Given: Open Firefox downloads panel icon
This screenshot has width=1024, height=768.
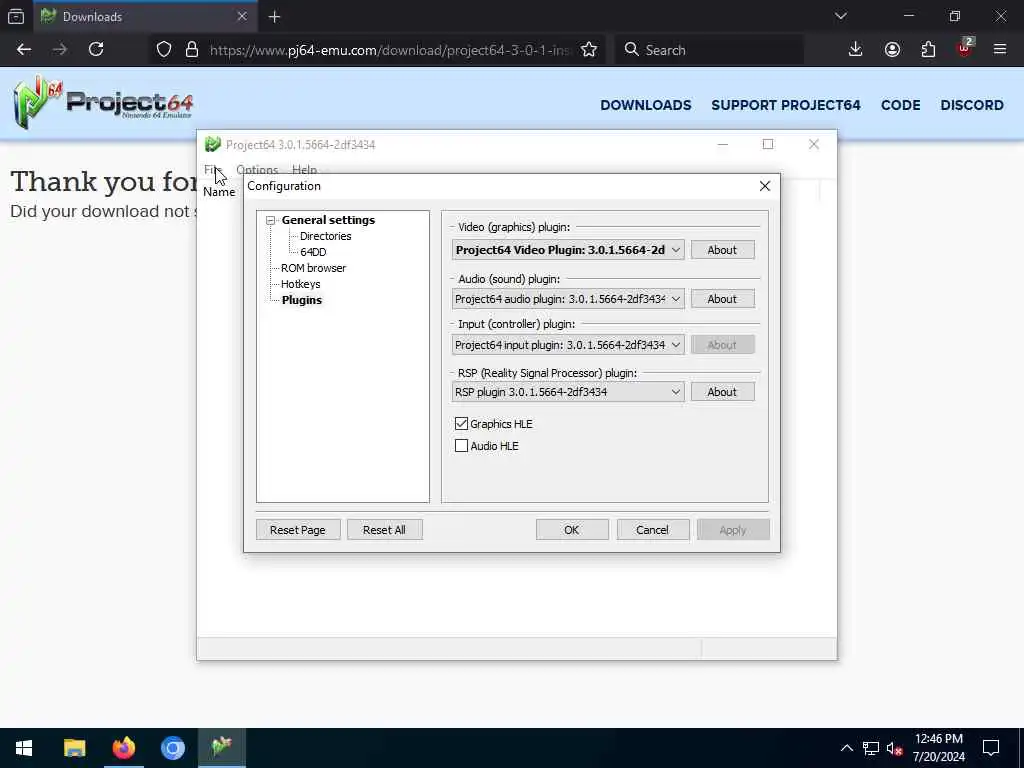Looking at the screenshot, I should point(855,50).
